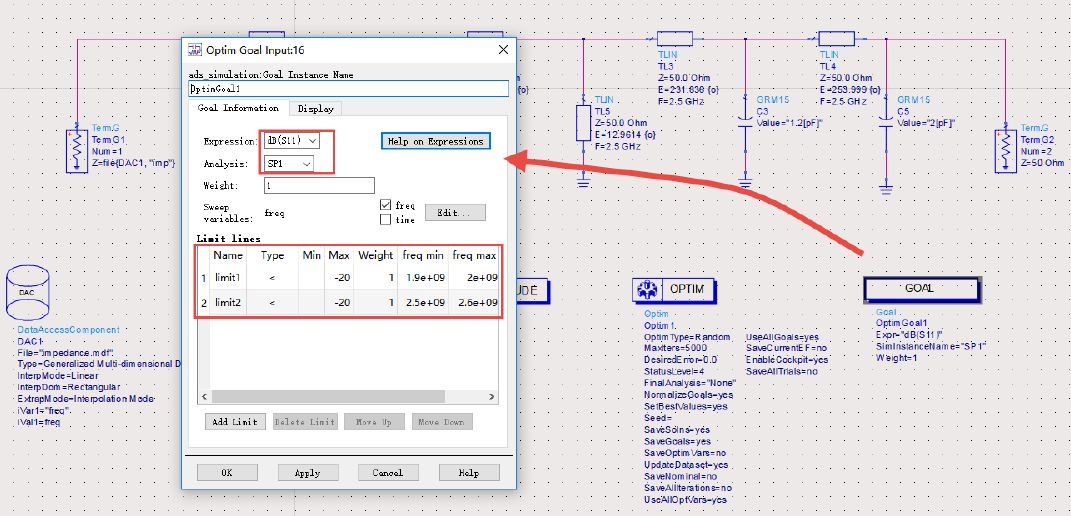
Task: Click OK to confirm the goal
Action: (227, 472)
